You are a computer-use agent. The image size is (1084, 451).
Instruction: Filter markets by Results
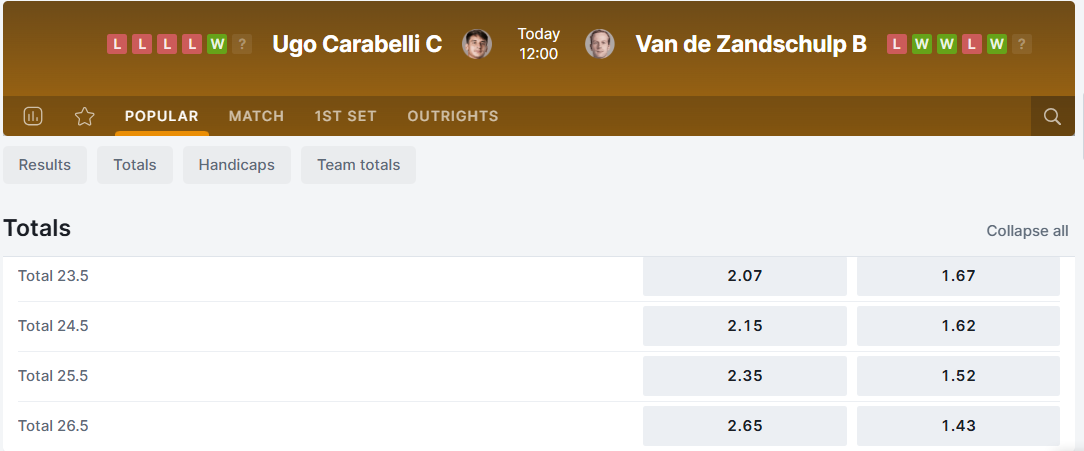coord(45,165)
